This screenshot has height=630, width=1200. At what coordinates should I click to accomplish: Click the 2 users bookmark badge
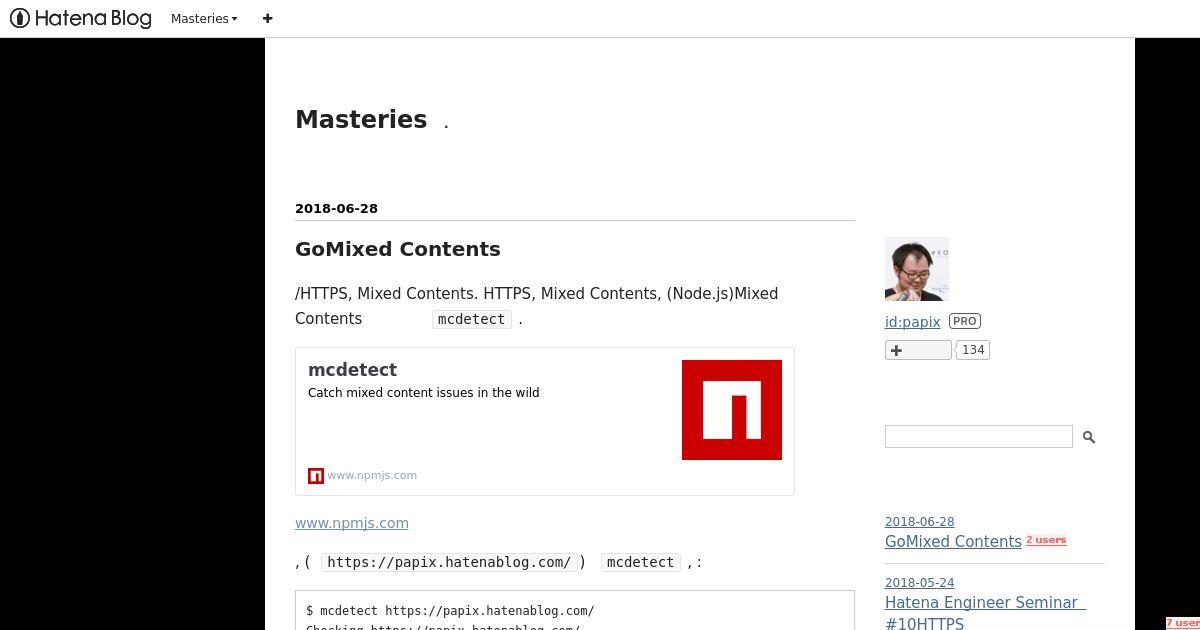point(1046,540)
